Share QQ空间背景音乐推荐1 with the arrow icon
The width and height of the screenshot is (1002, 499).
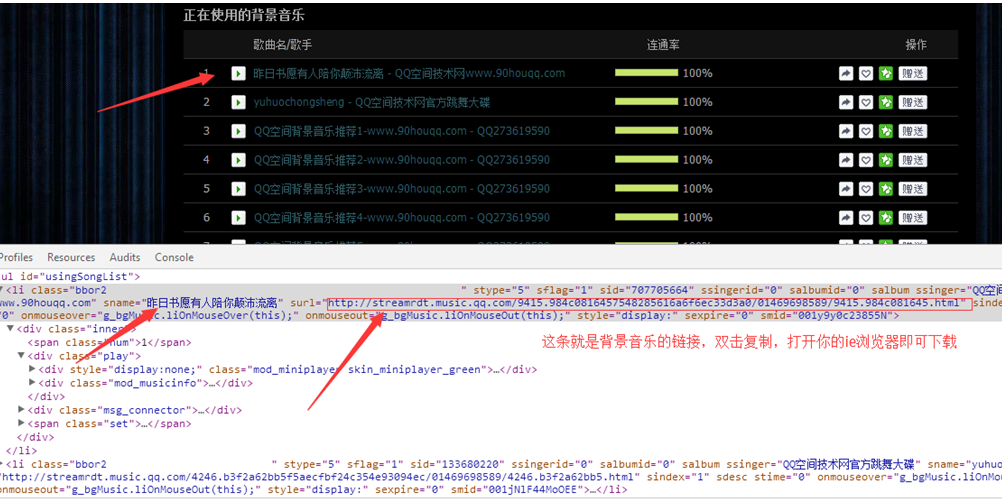pyautogui.click(x=845, y=131)
